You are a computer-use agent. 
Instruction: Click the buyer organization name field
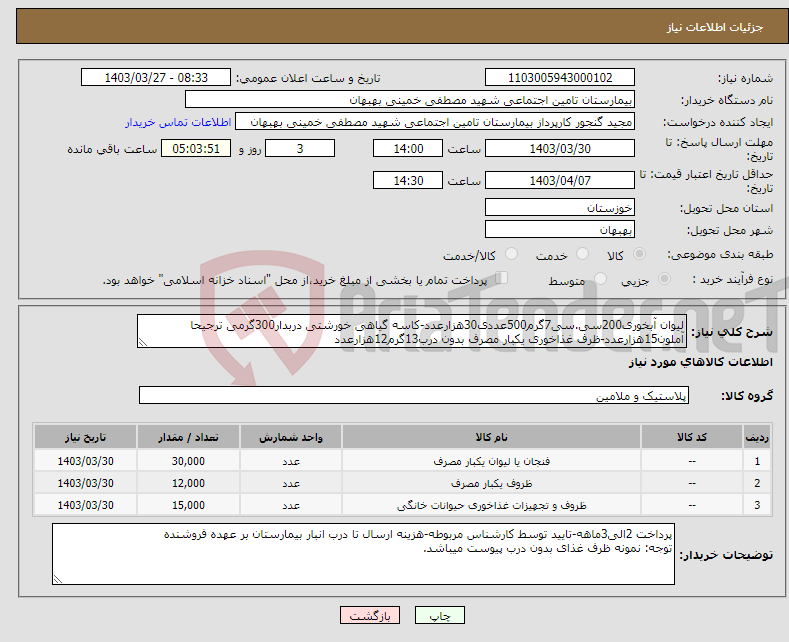coord(410,100)
